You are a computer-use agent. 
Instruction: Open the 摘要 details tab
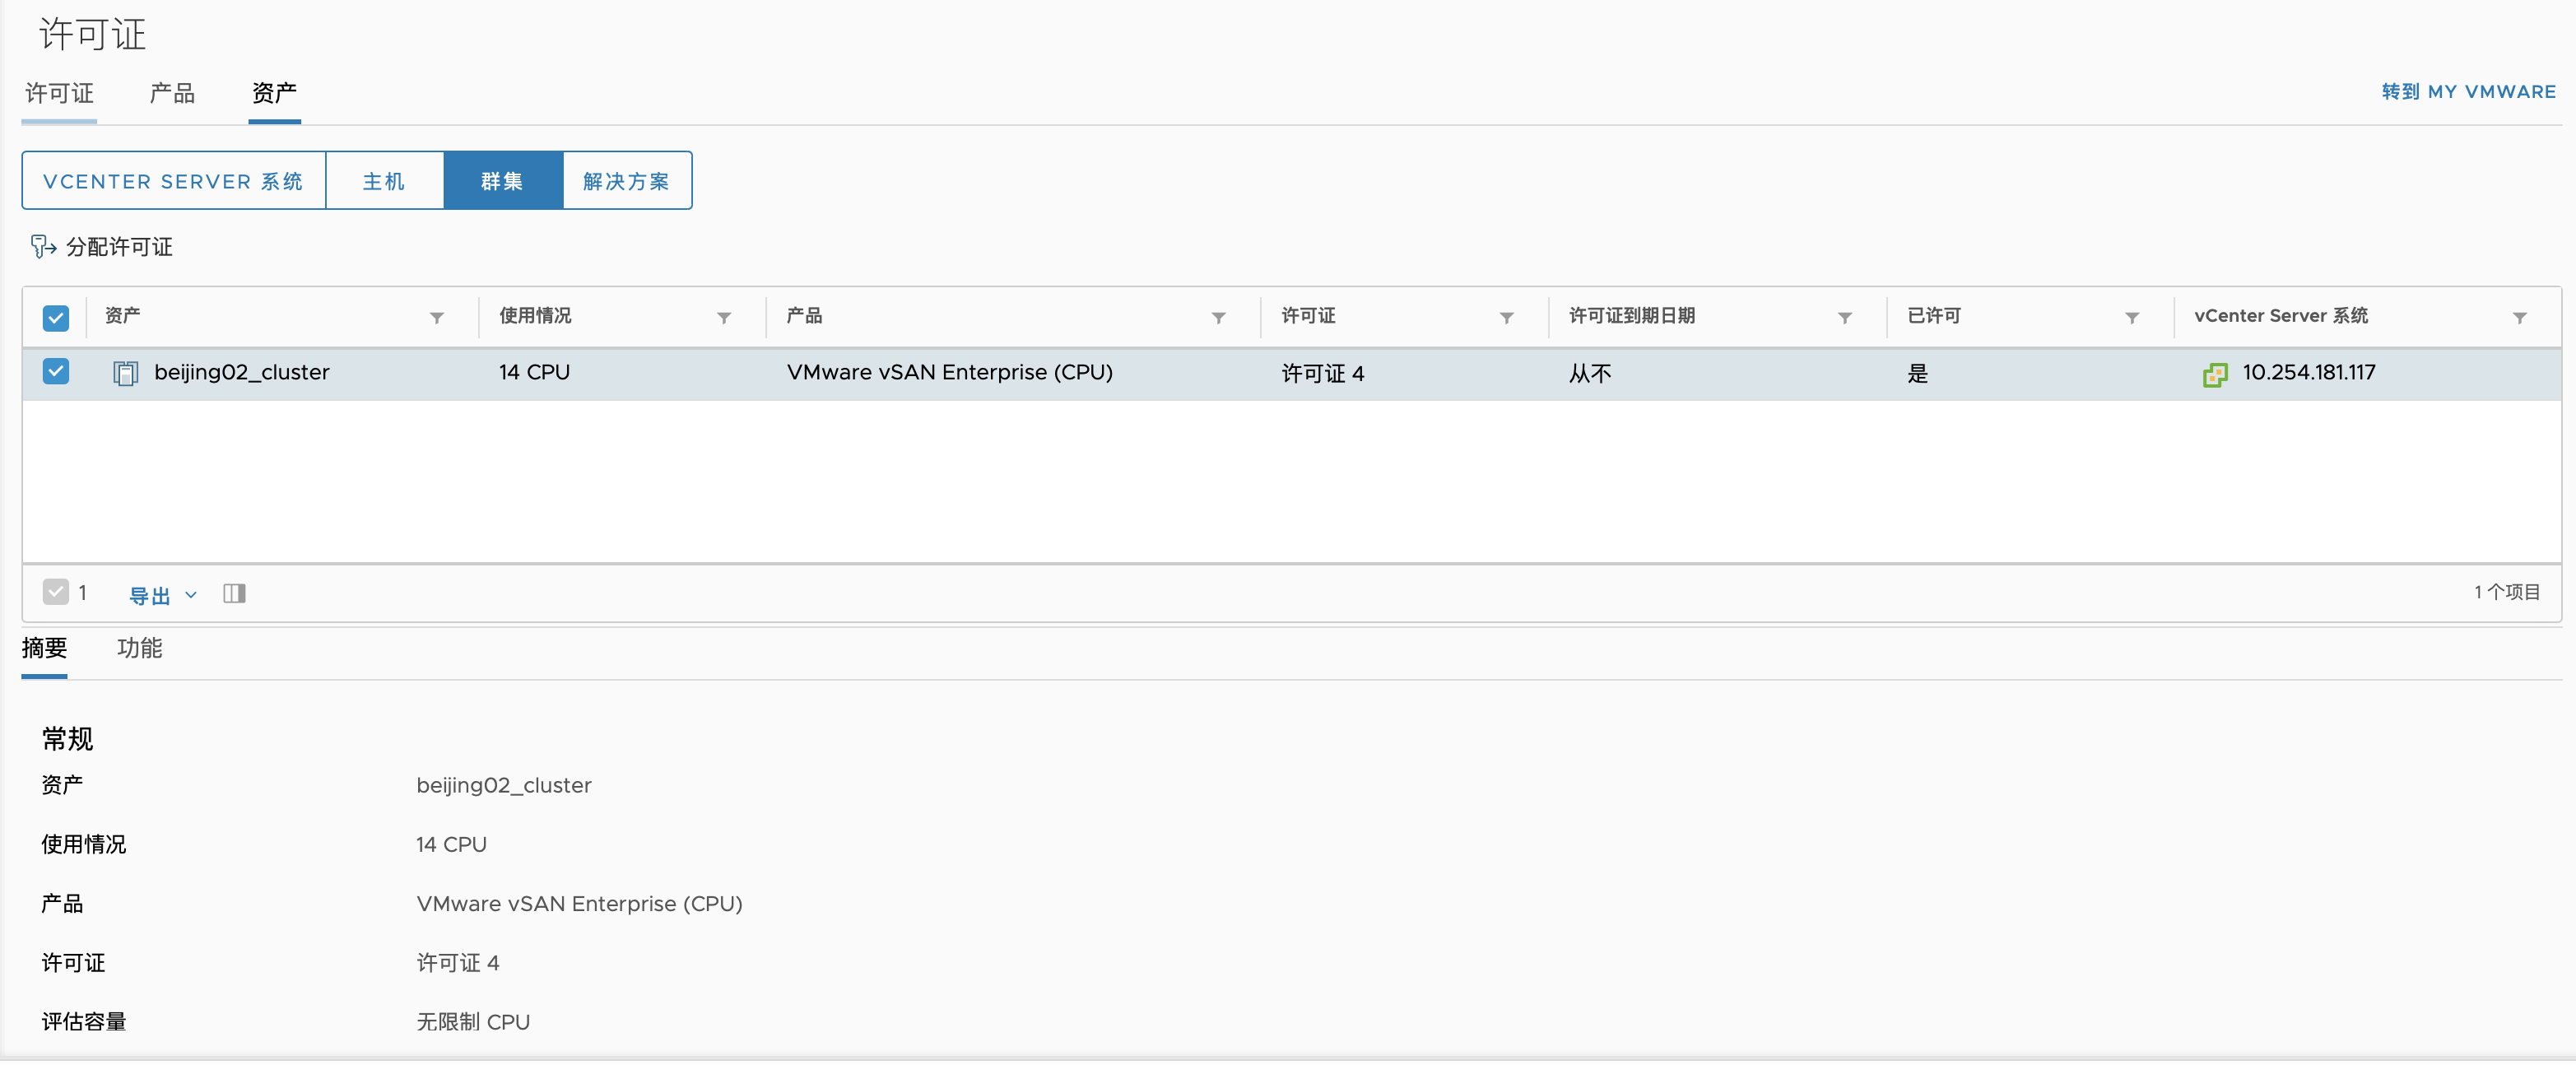click(44, 648)
